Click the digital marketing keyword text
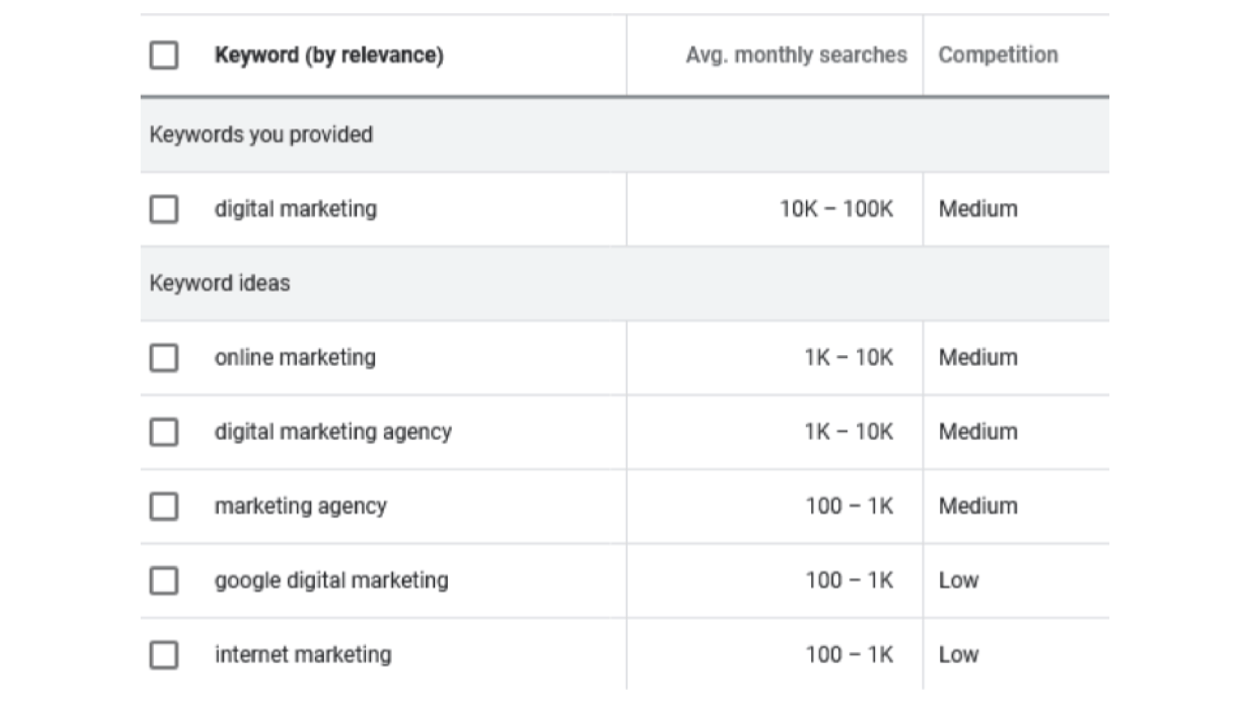Image resolution: width=1250 pixels, height=703 pixels. tap(295, 209)
